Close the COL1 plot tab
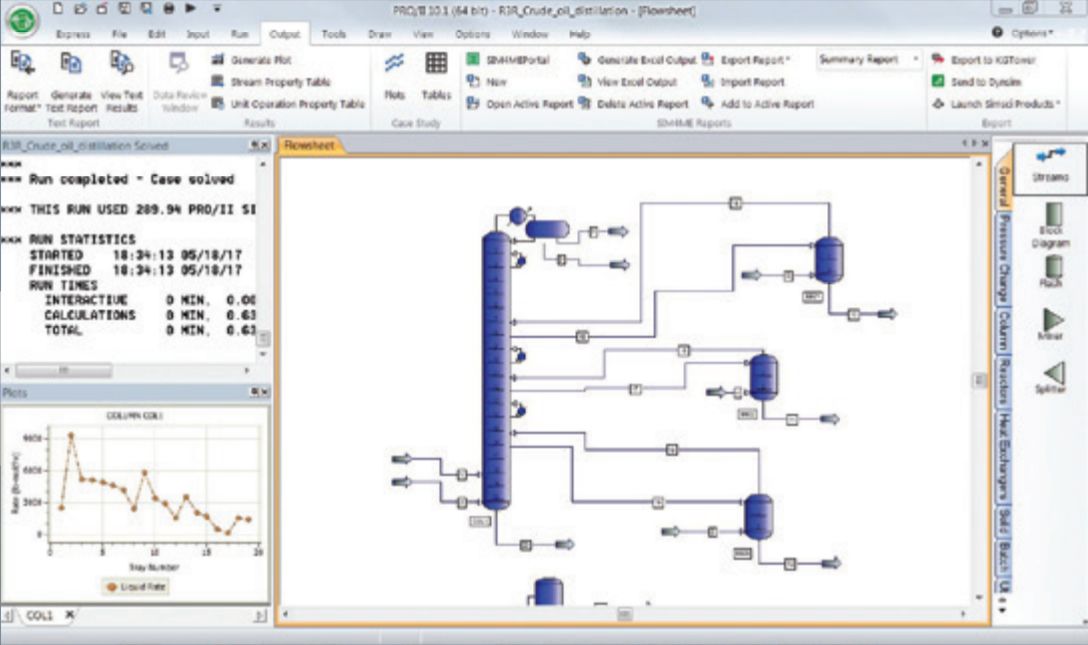 pos(69,615)
